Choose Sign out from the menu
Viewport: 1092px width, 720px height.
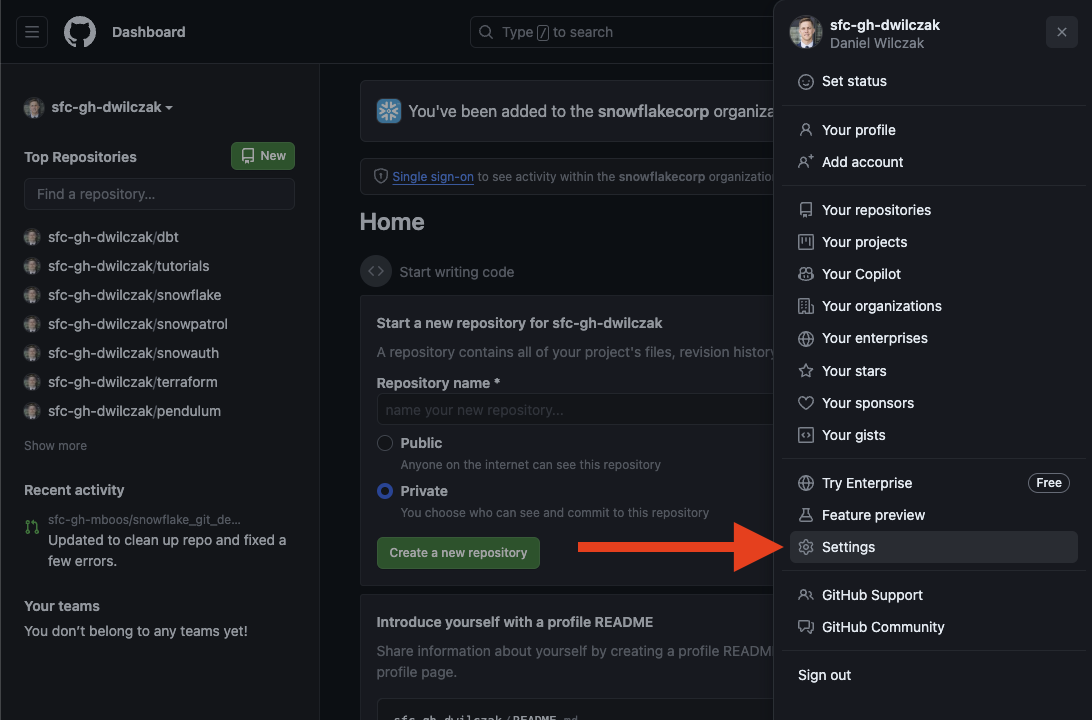tap(825, 675)
